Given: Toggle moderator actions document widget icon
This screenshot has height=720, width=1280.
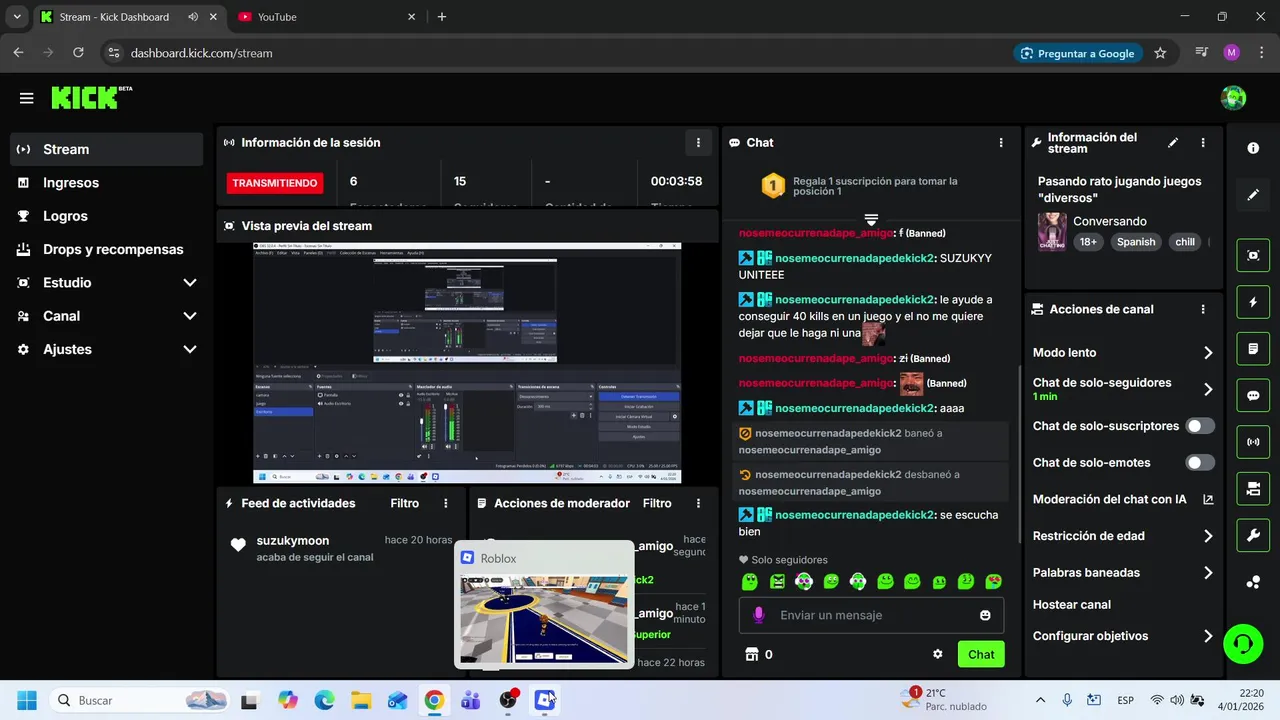Looking at the screenshot, I should point(1253,349).
